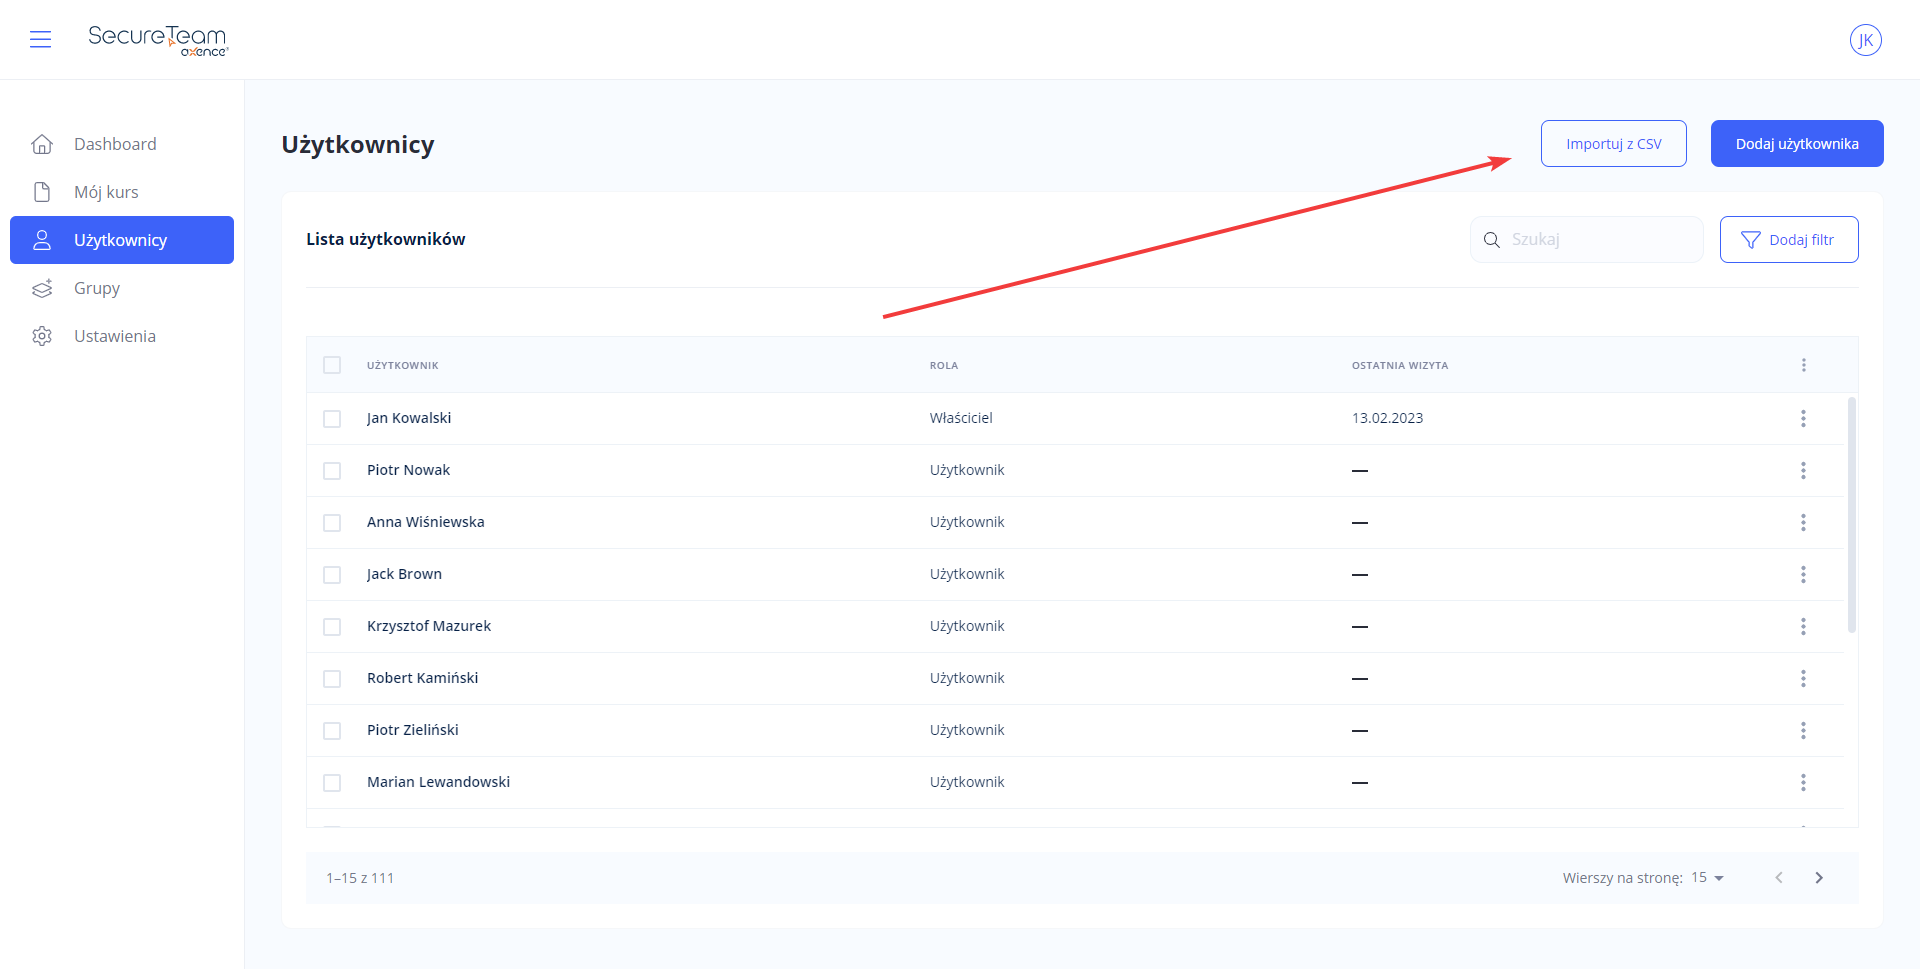Click the name Jack Brown

[x=404, y=574]
